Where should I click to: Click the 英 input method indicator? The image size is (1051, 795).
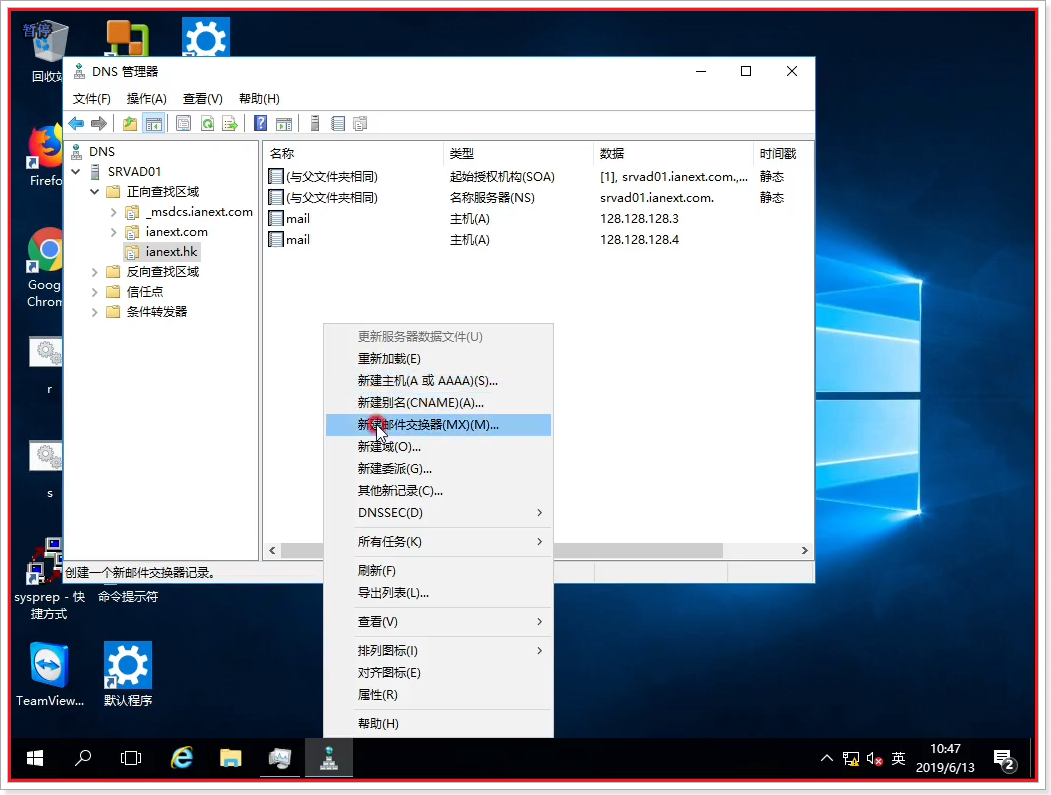tap(898, 759)
